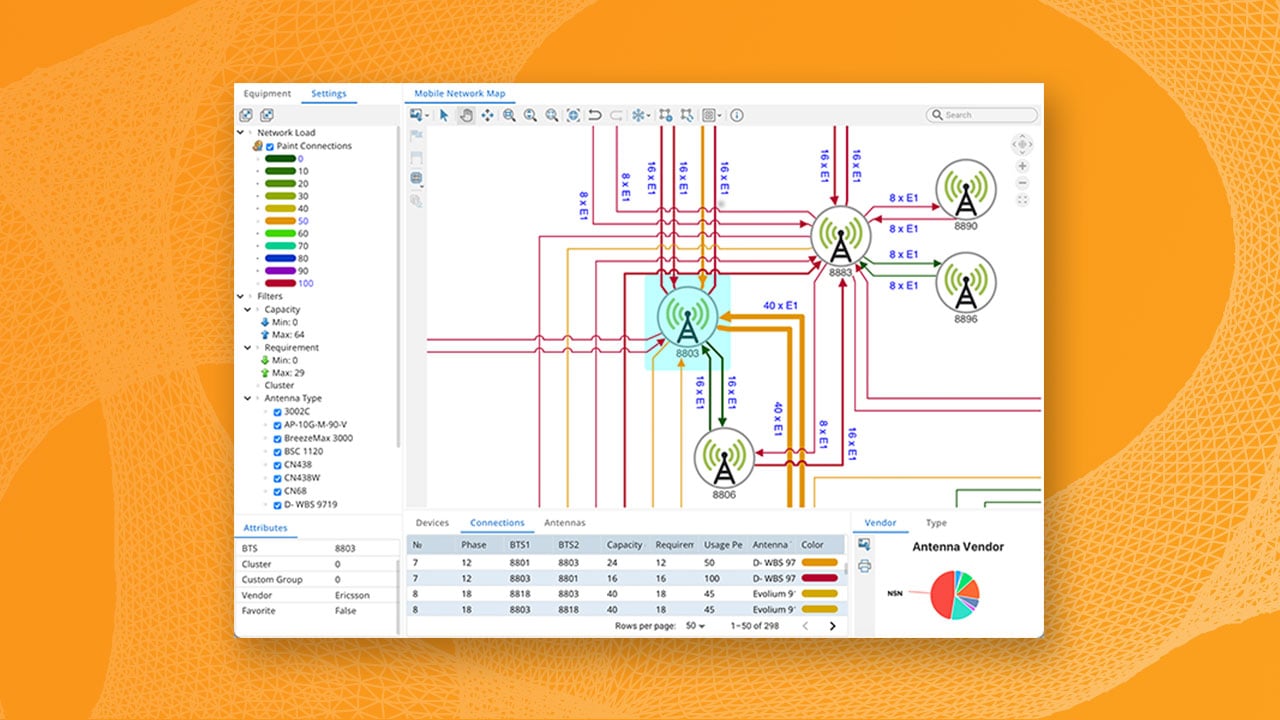Select tower node 8890
The width and height of the screenshot is (1280, 720).
click(965, 191)
